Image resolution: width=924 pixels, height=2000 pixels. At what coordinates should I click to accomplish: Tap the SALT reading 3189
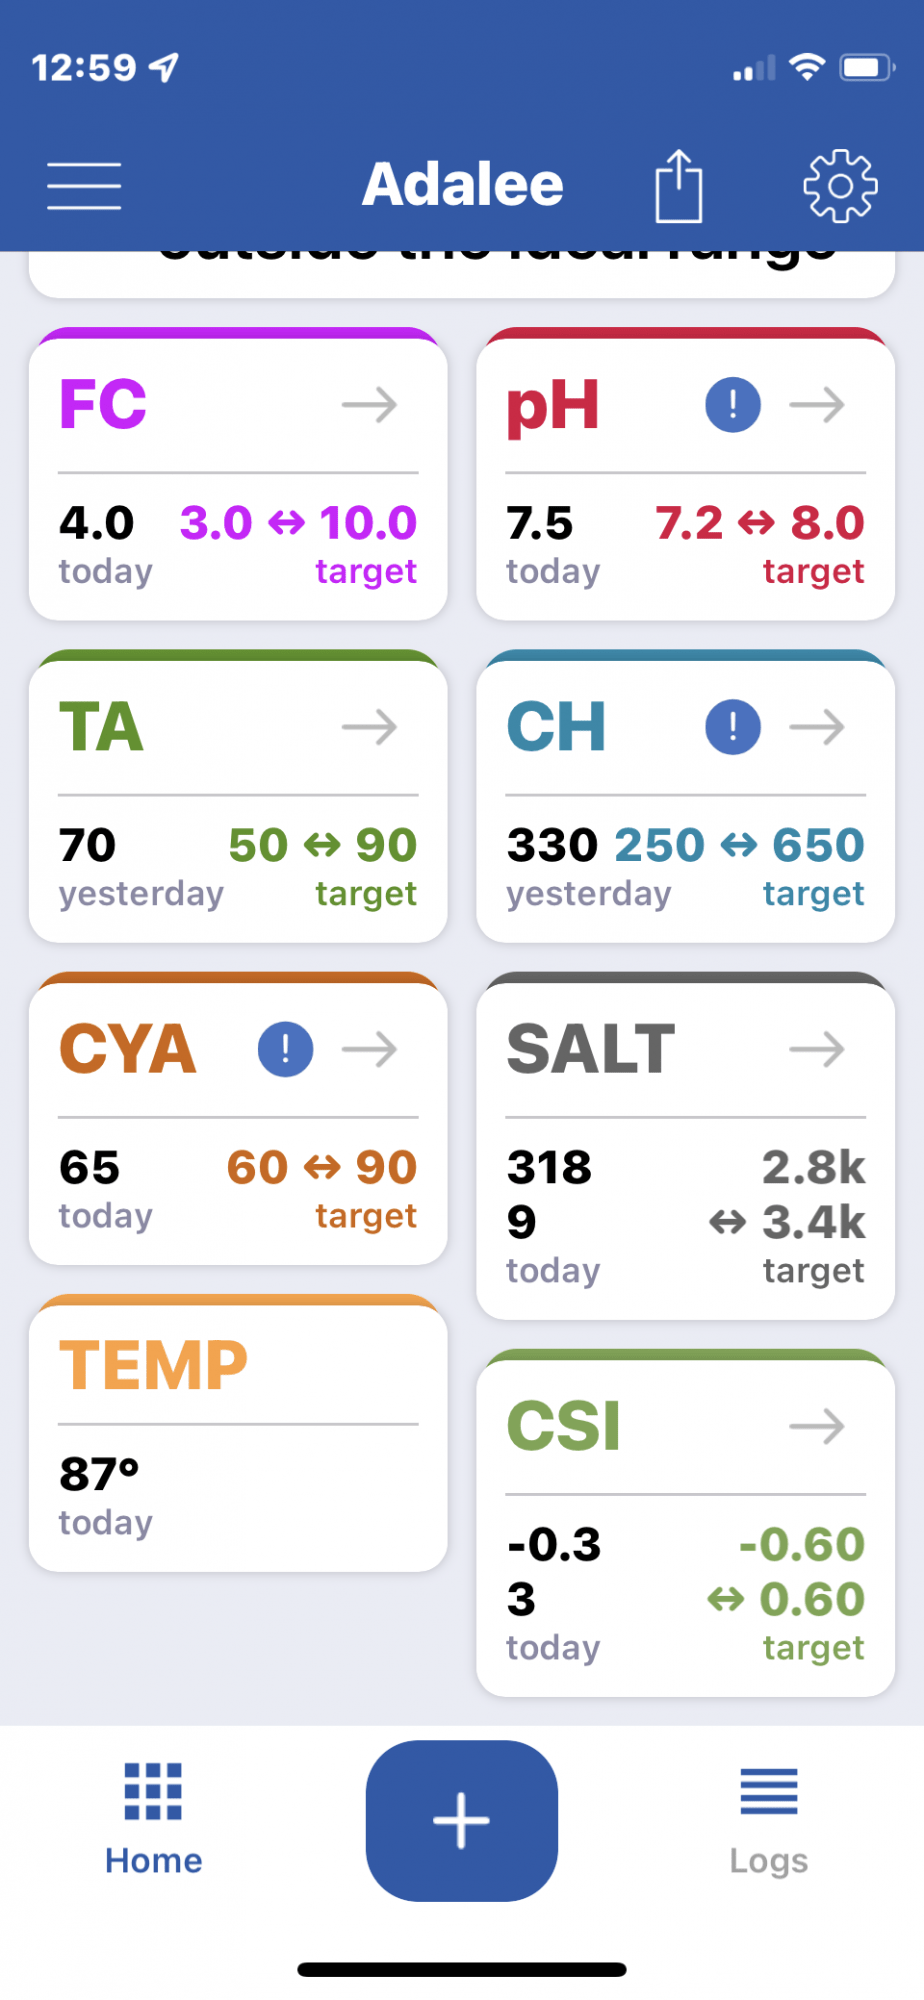(550, 1194)
